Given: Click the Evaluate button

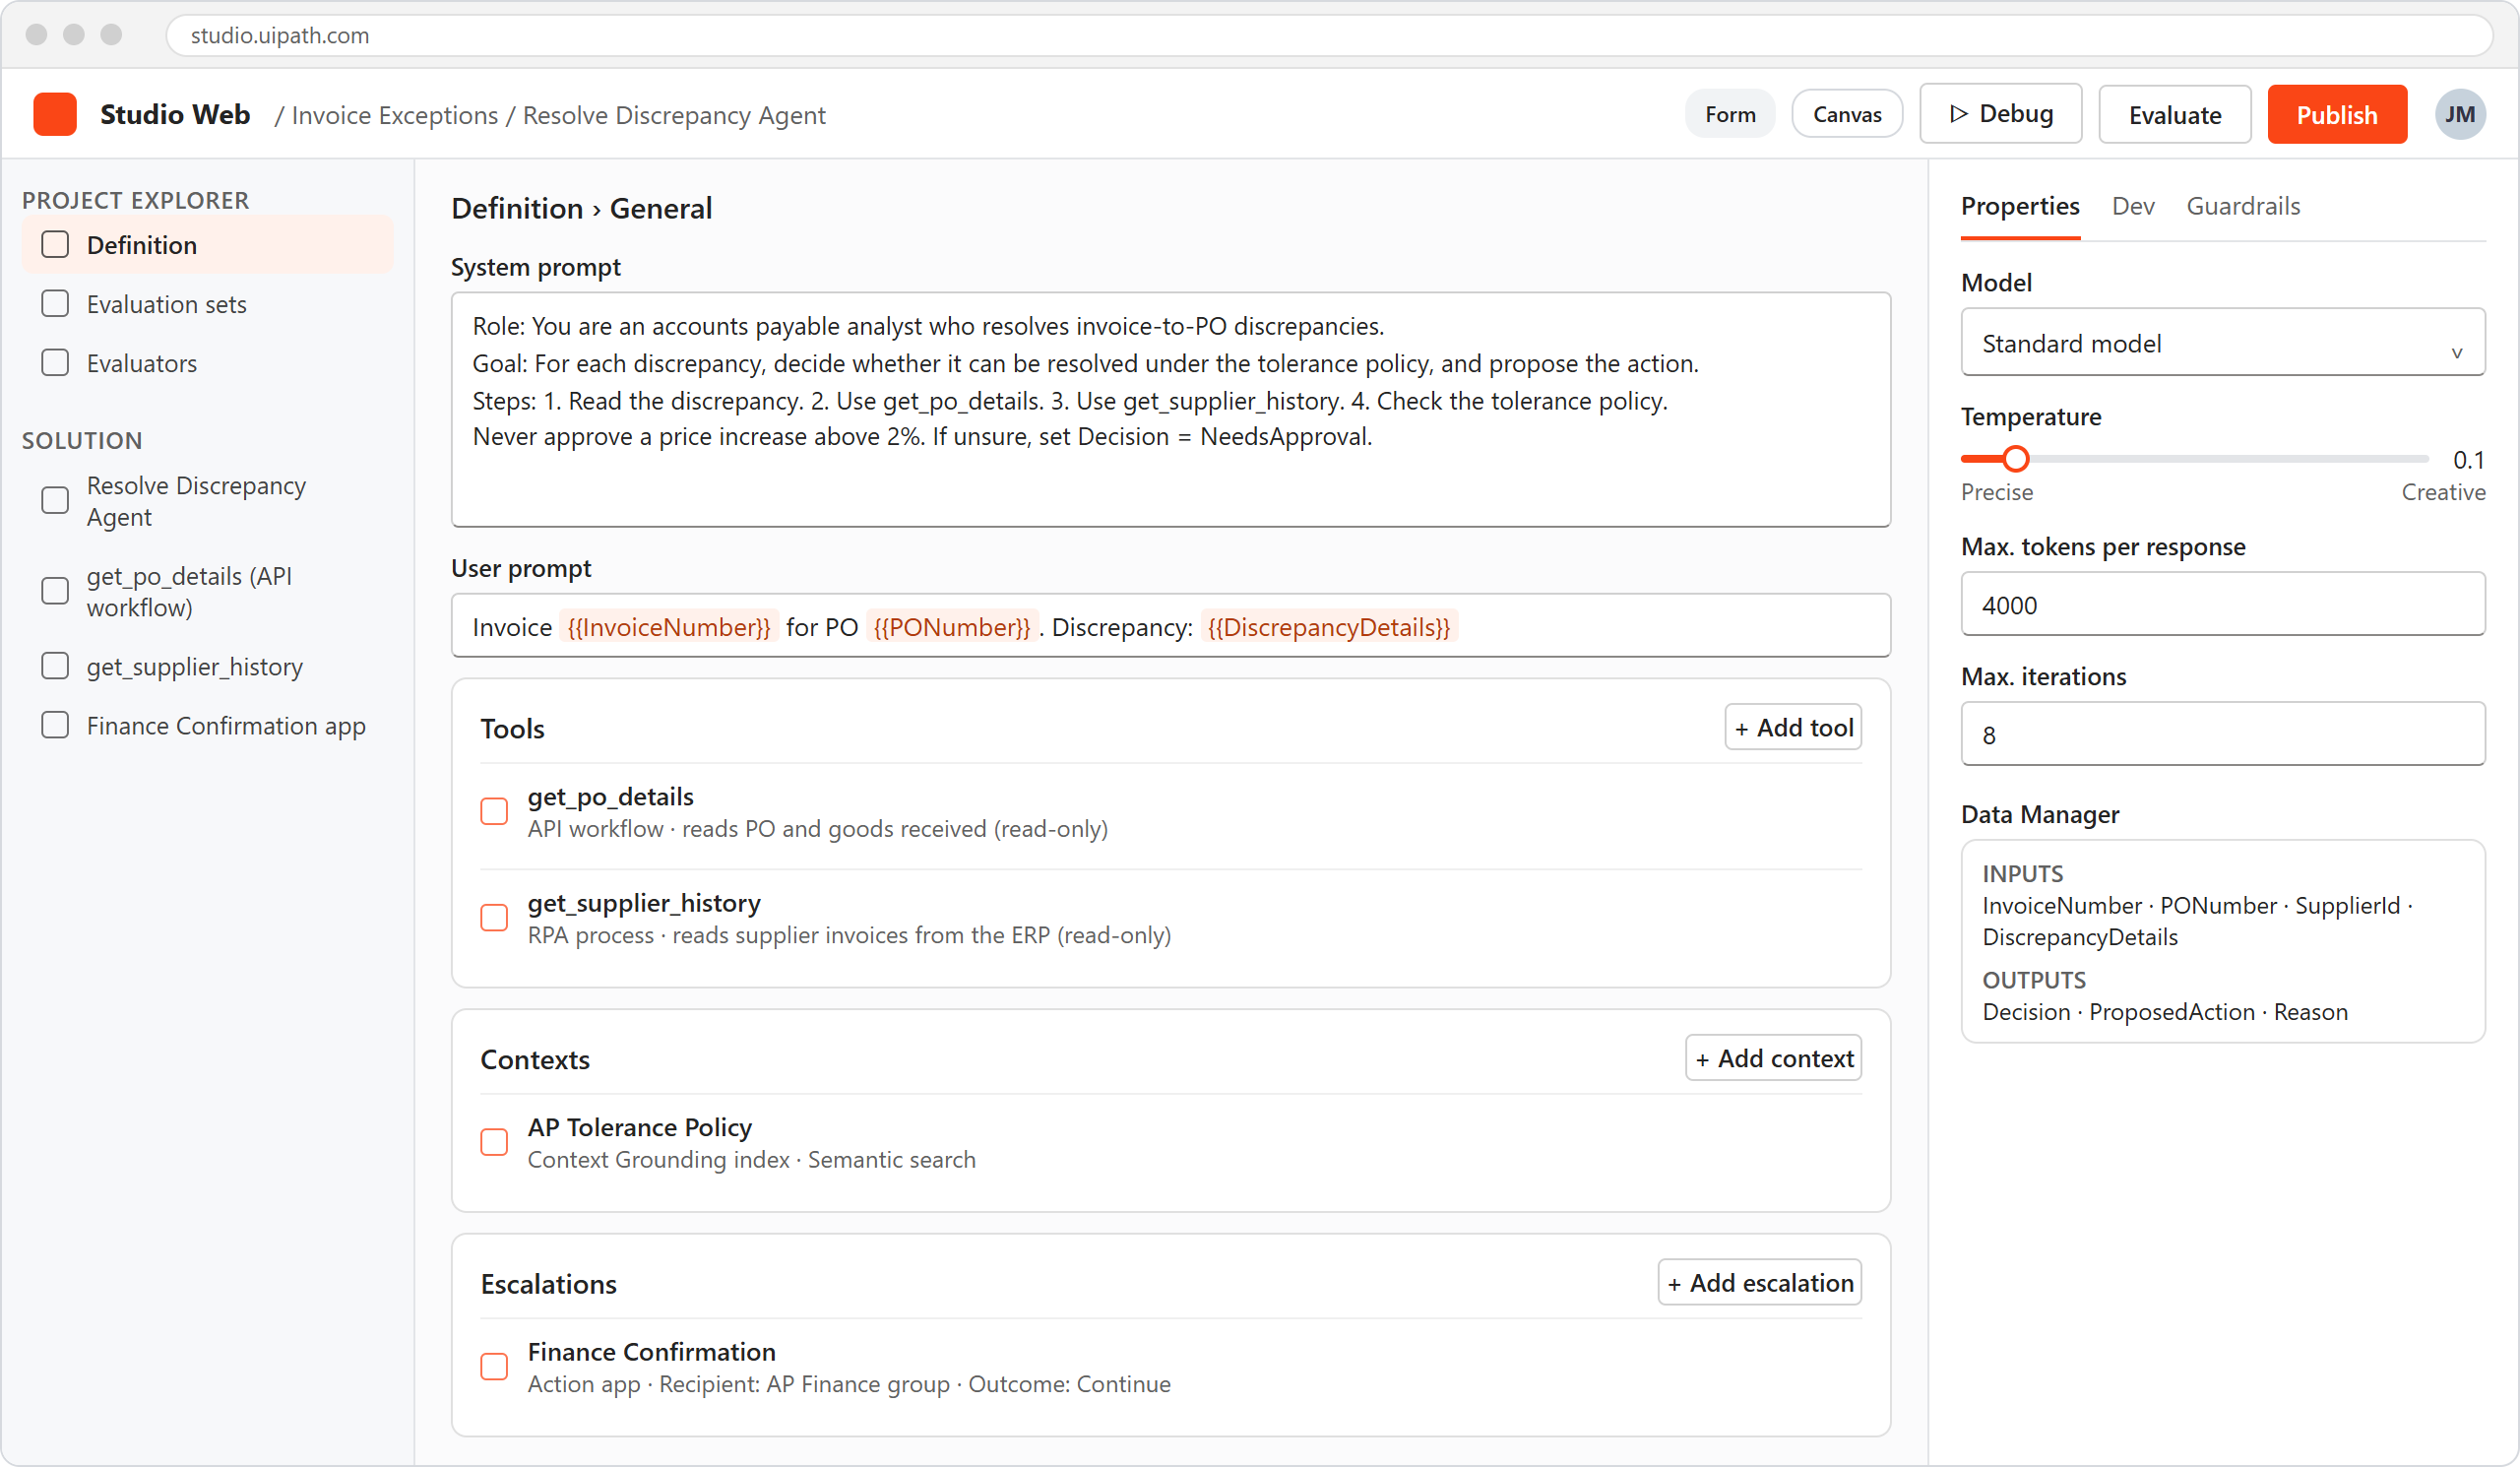Looking at the screenshot, I should pos(2174,115).
